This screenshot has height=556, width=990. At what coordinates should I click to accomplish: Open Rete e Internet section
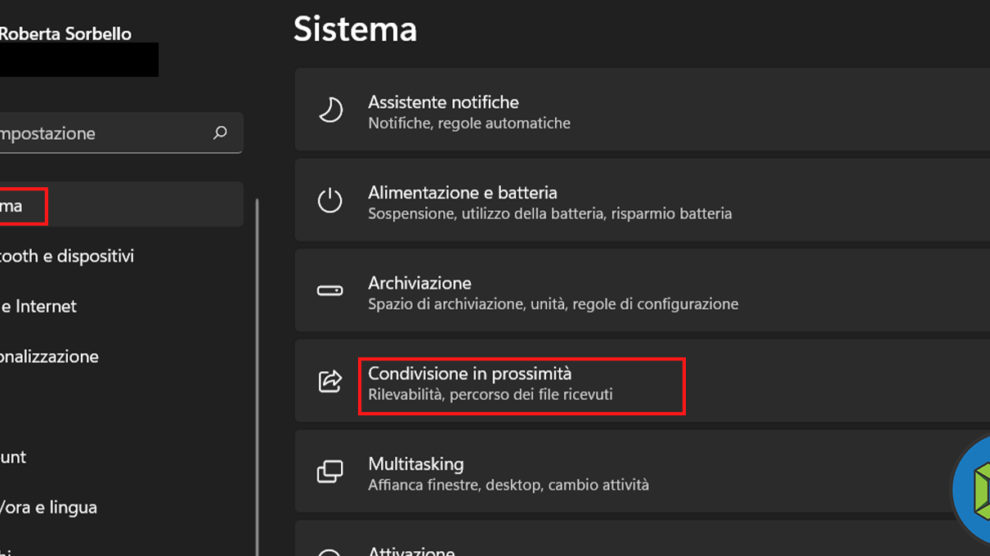tap(40, 306)
